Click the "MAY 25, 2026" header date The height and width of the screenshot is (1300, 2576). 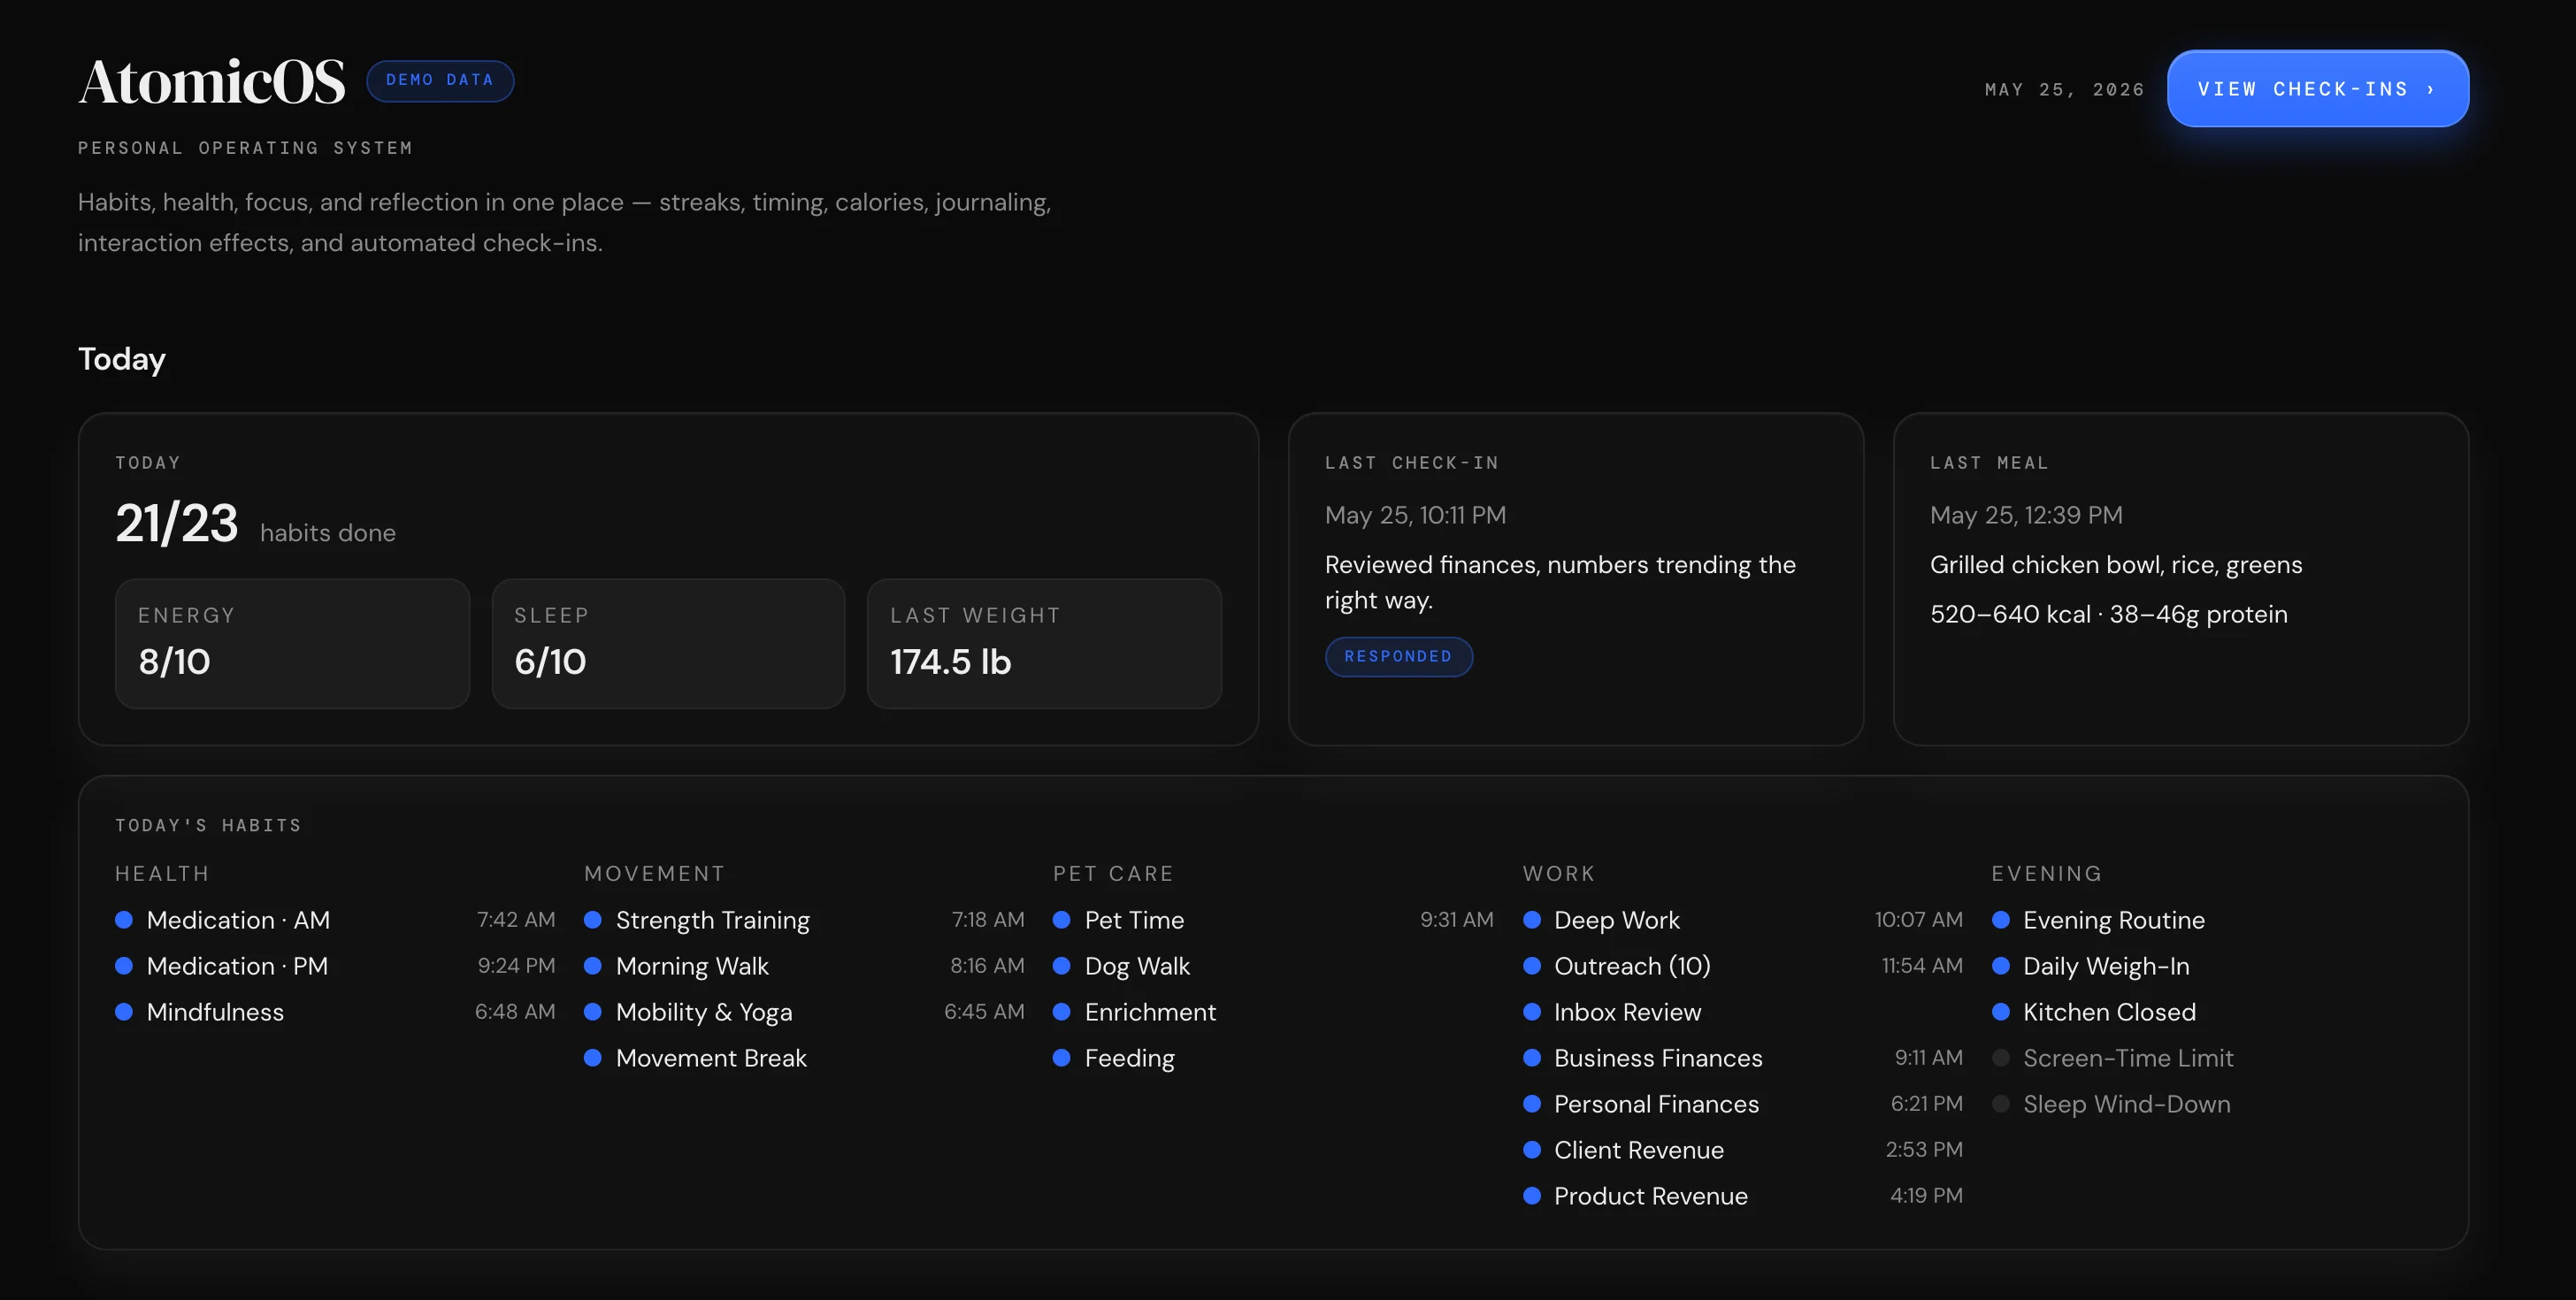coord(2064,90)
